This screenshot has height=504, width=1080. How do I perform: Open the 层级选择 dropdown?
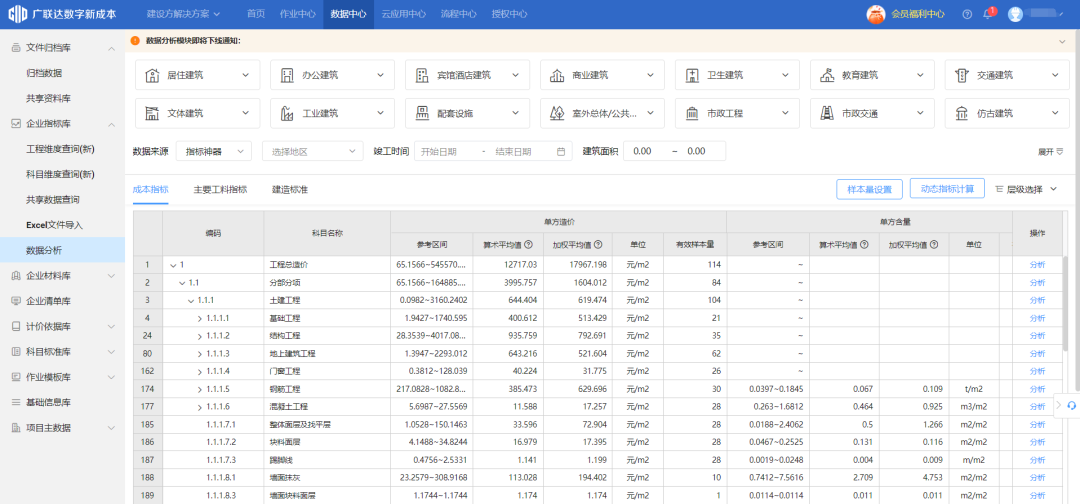(x=1026, y=189)
